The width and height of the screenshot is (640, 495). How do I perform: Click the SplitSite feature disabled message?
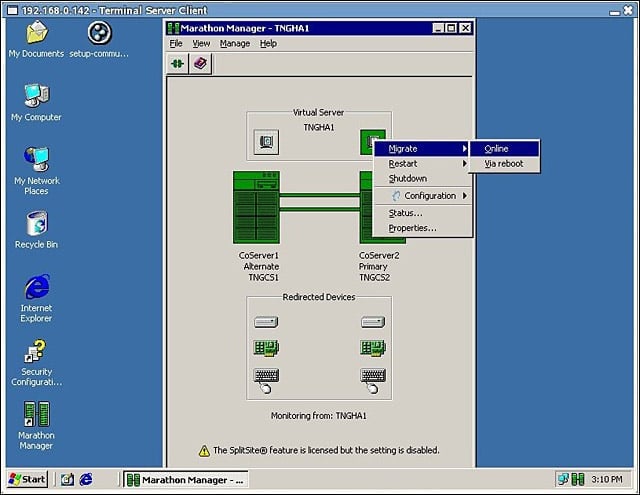[326, 451]
